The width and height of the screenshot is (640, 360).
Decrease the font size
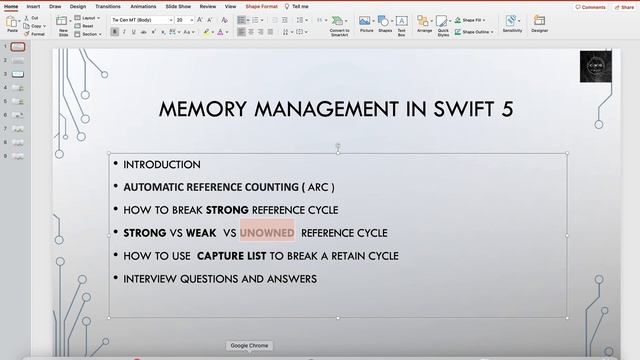click(210, 20)
